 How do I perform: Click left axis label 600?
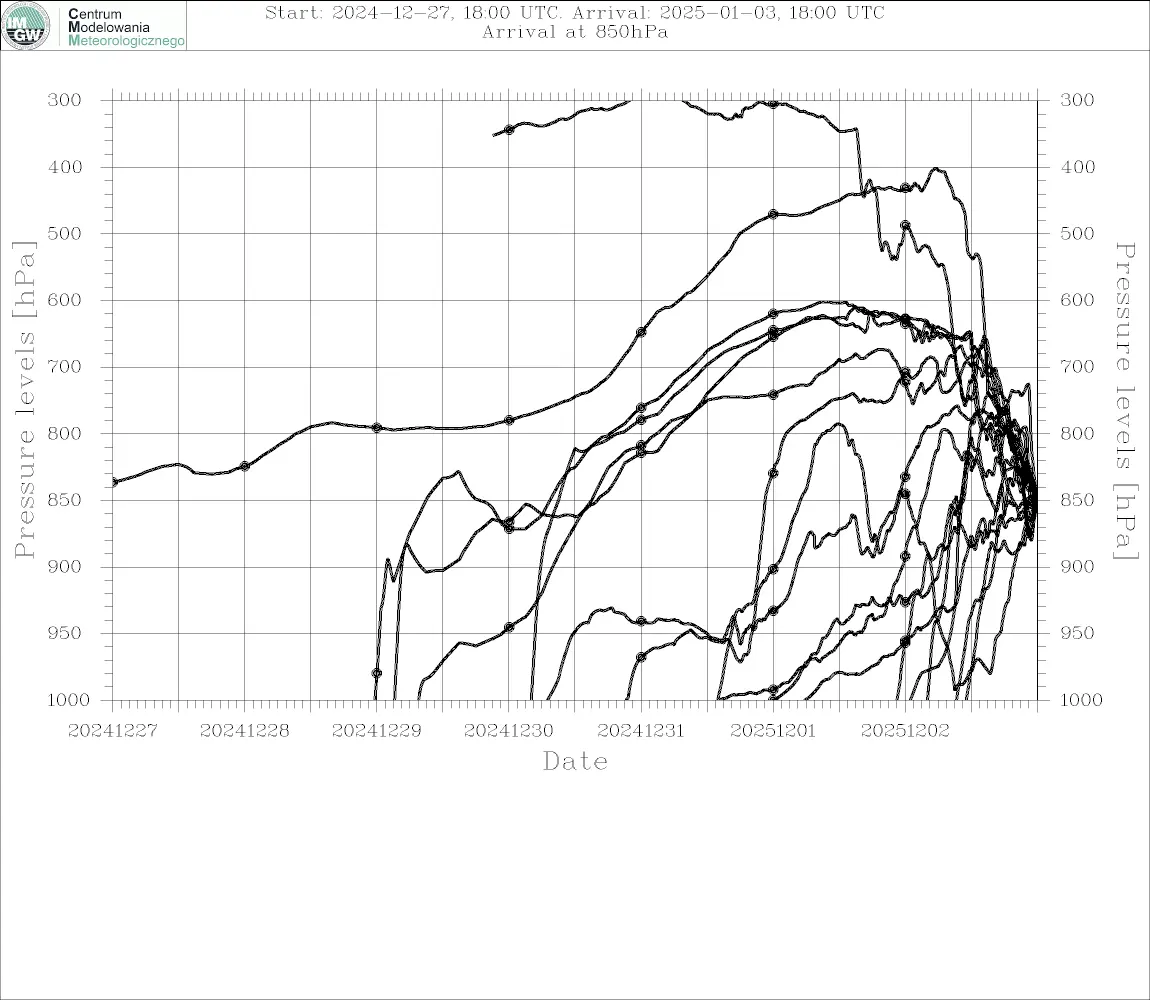coord(65,300)
